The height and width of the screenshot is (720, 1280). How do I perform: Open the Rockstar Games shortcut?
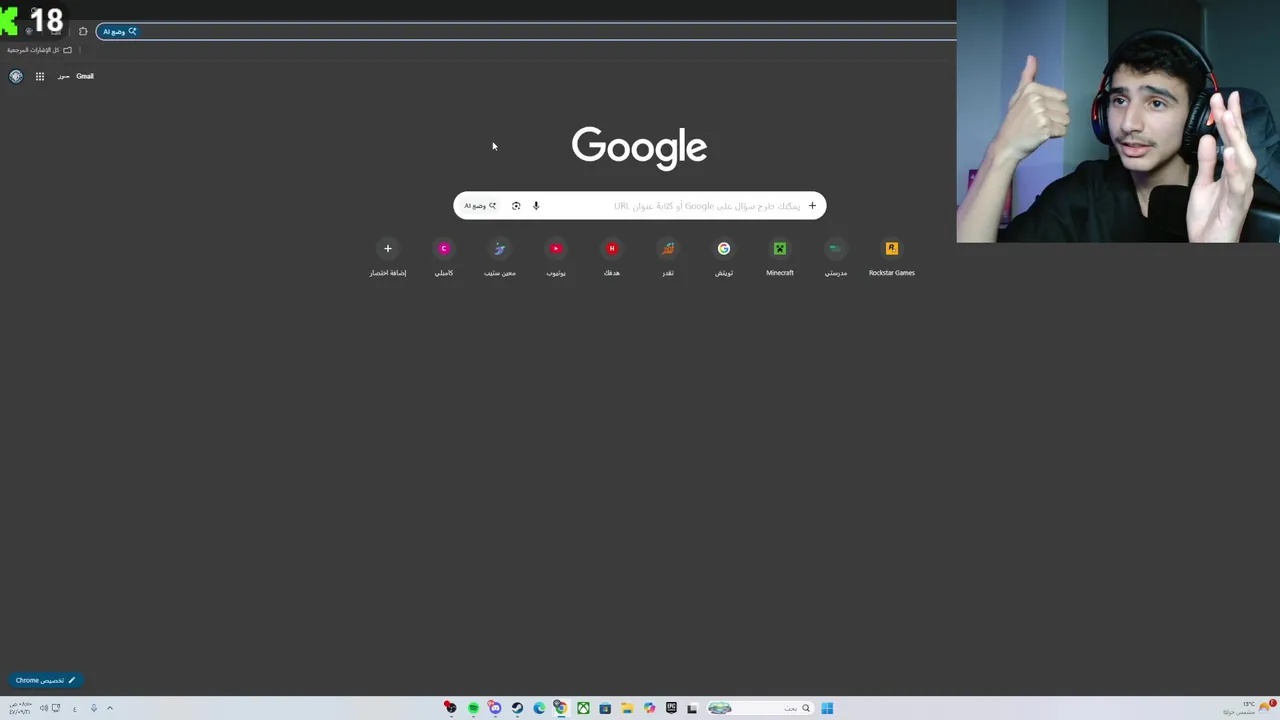click(x=892, y=257)
